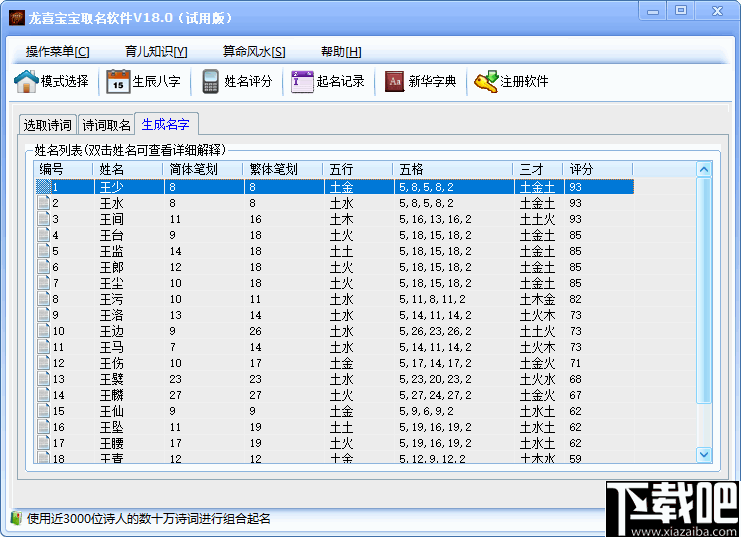Click document icon of row 8 王污
The image size is (741, 537).
coord(43,299)
